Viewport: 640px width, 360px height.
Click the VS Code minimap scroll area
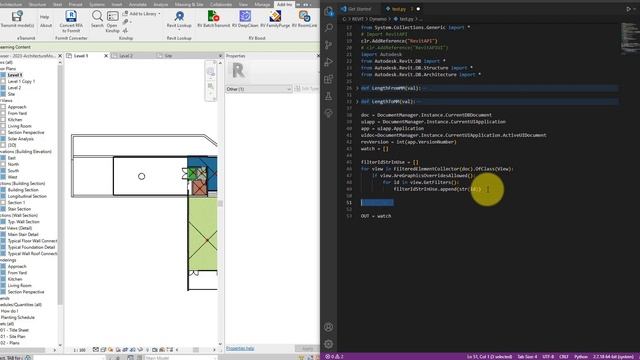pos(629,38)
